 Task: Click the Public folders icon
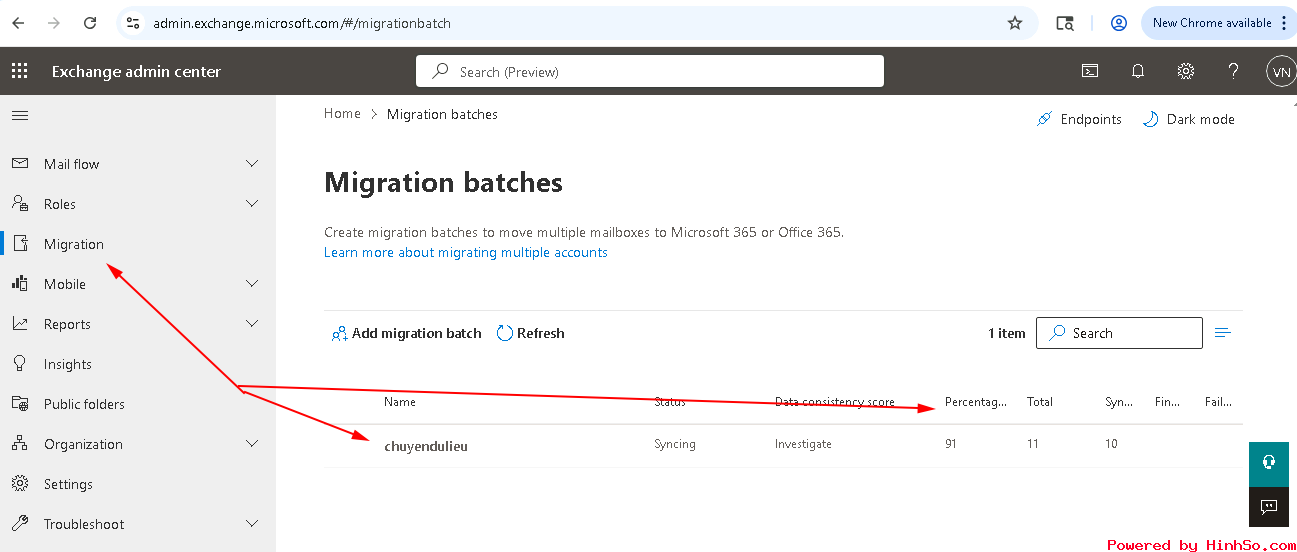point(20,404)
